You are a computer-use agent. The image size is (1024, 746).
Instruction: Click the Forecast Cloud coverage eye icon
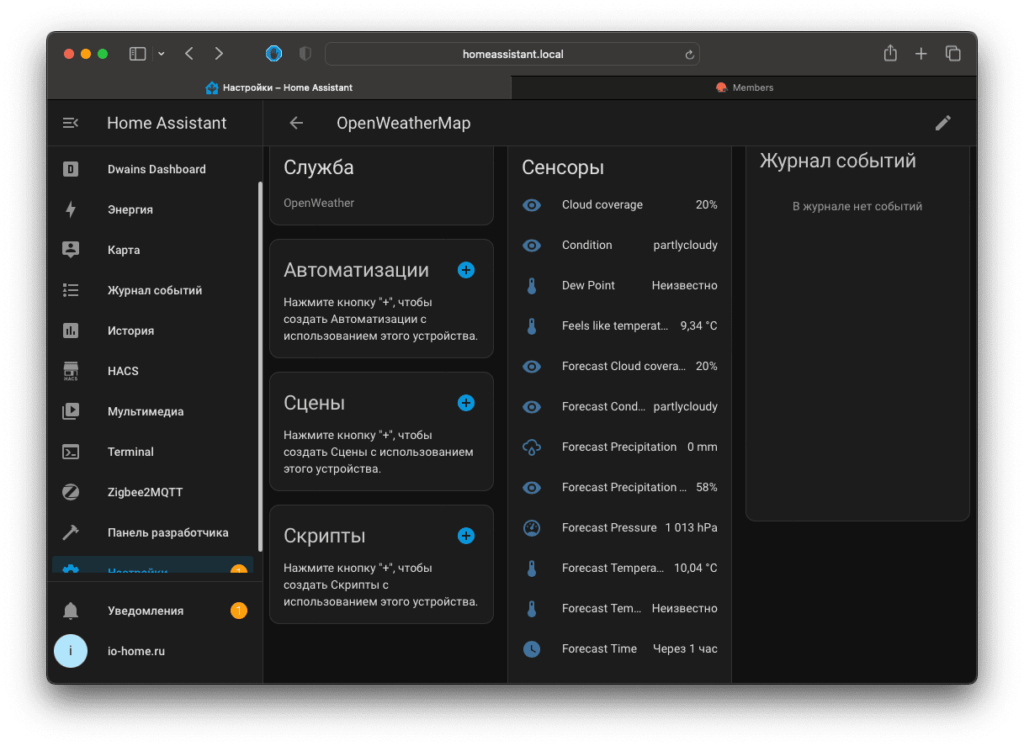pos(532,366)
